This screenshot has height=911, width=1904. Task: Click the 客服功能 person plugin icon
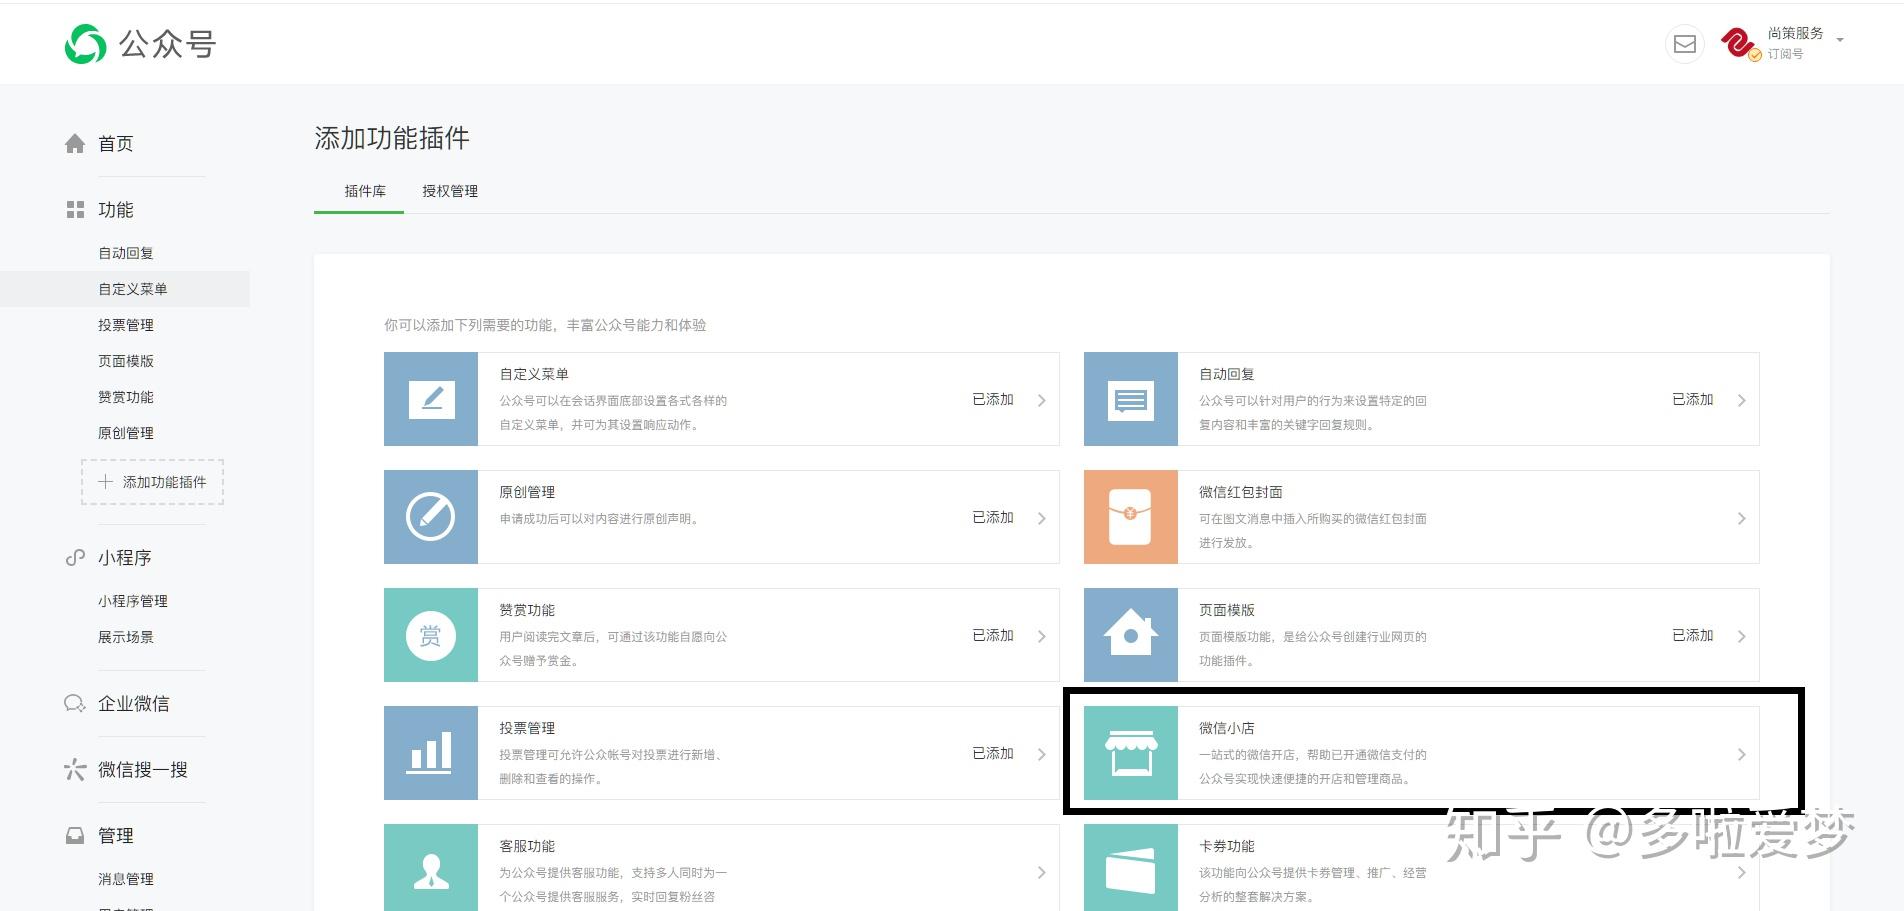coord(431,868)
